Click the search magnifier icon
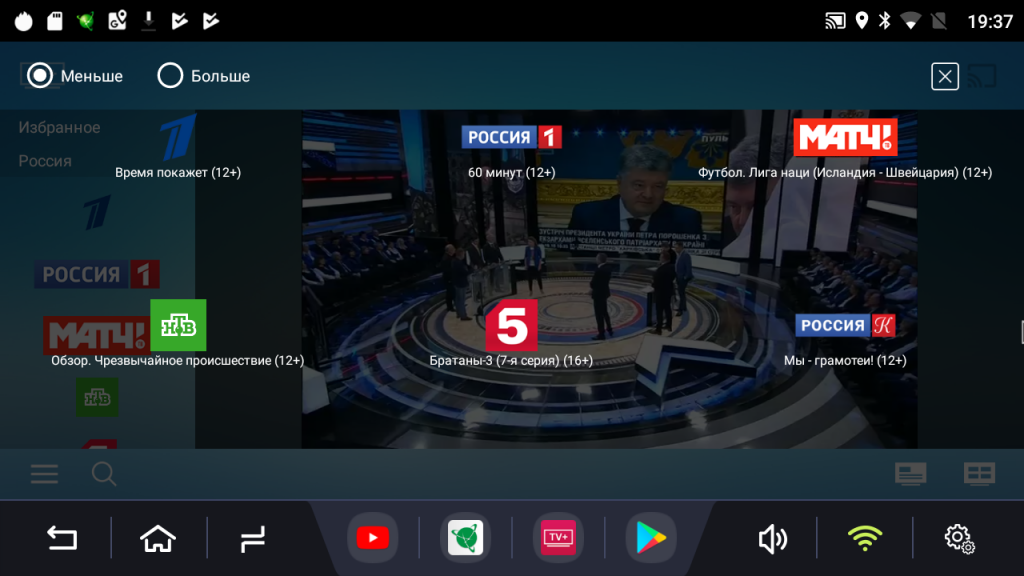The width and height of the screenshot is (1024, 576). [104, 474]
